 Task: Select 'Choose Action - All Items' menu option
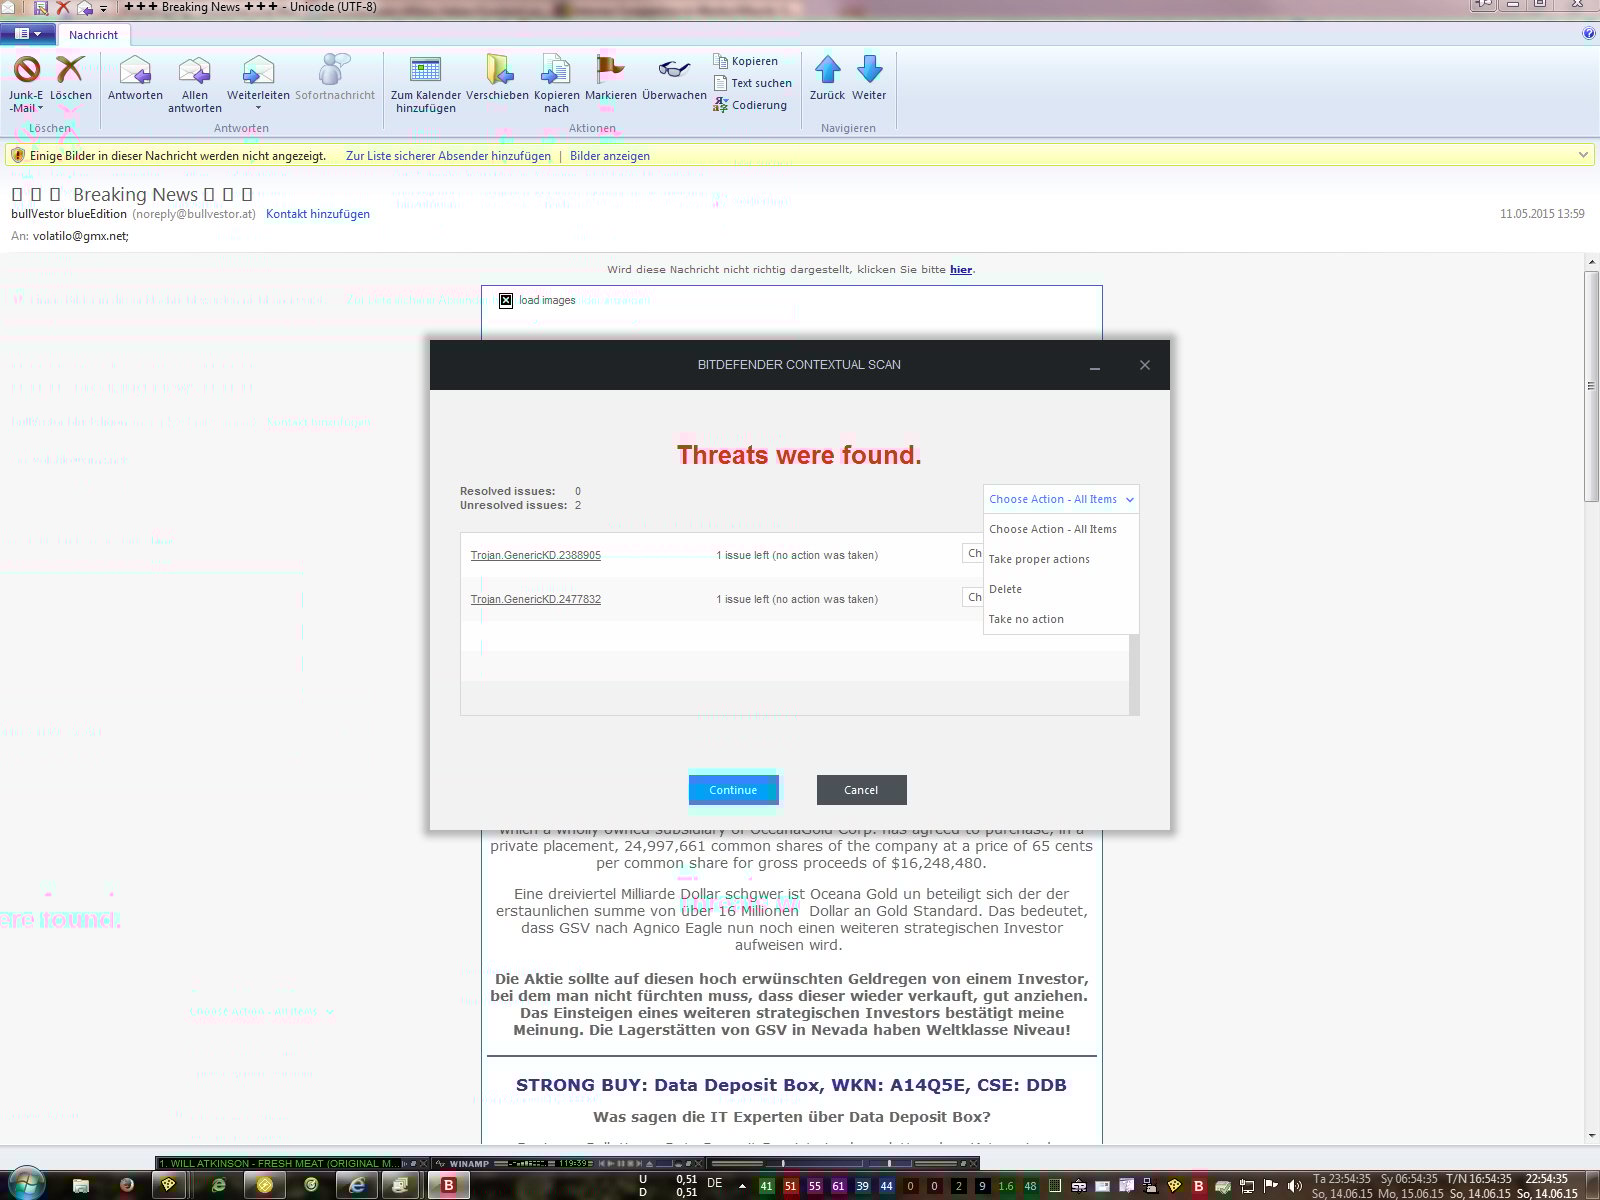coord(1061,529)
